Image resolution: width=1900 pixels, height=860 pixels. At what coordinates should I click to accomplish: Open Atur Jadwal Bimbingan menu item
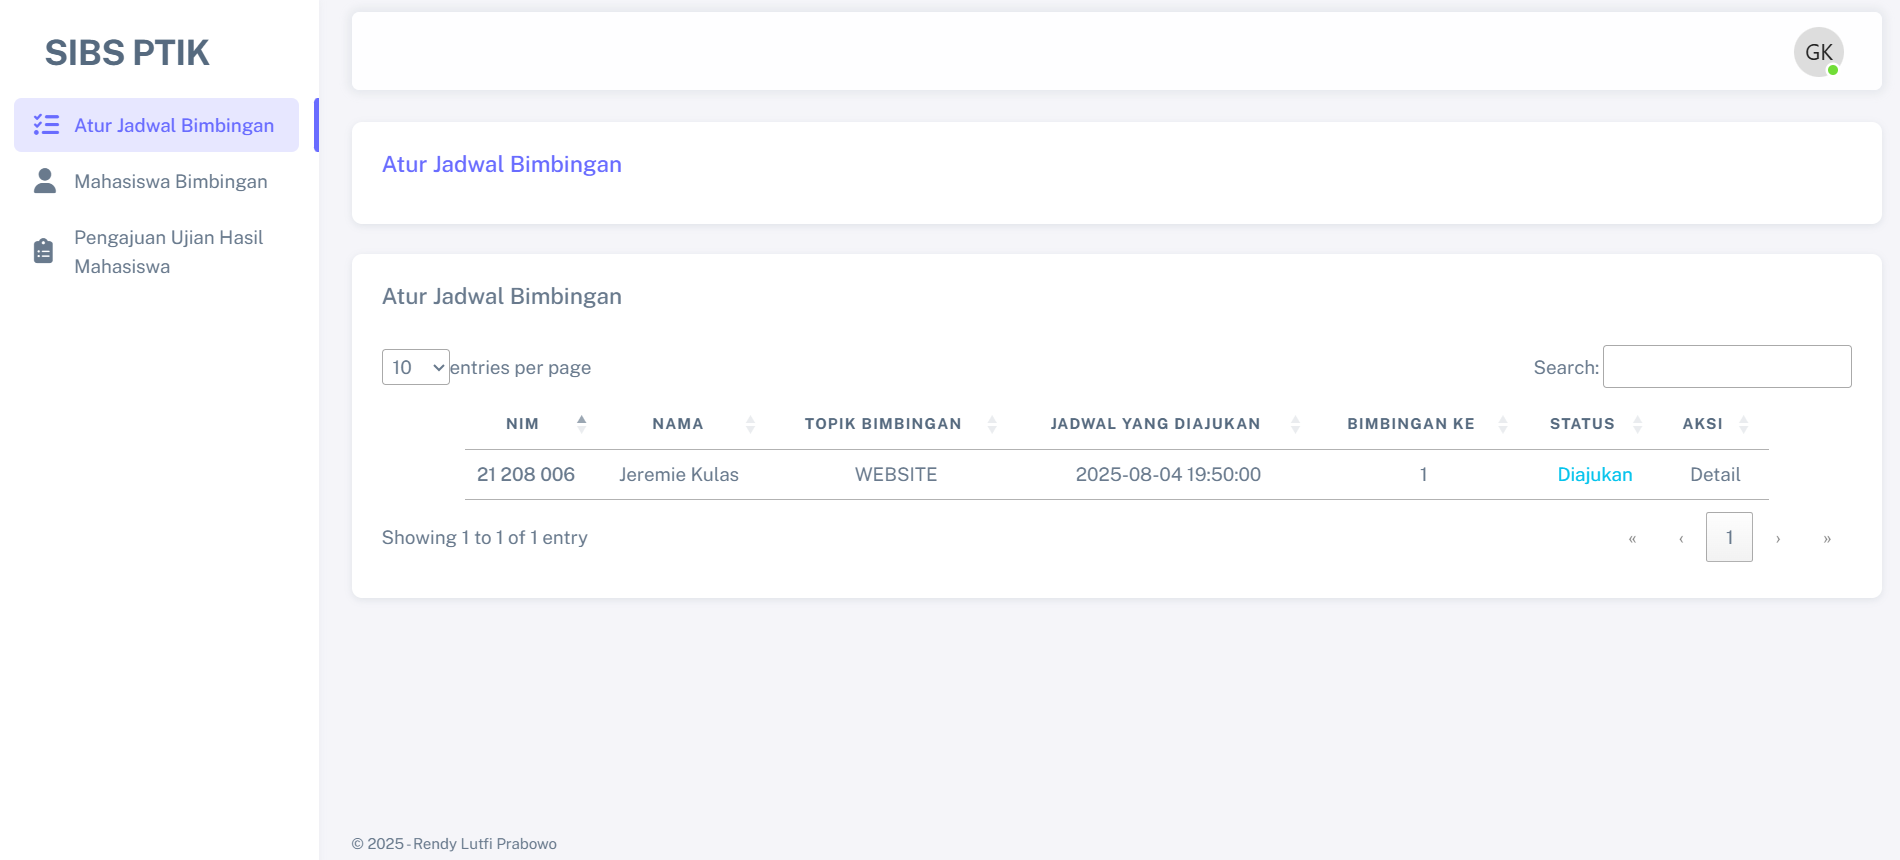156,125
